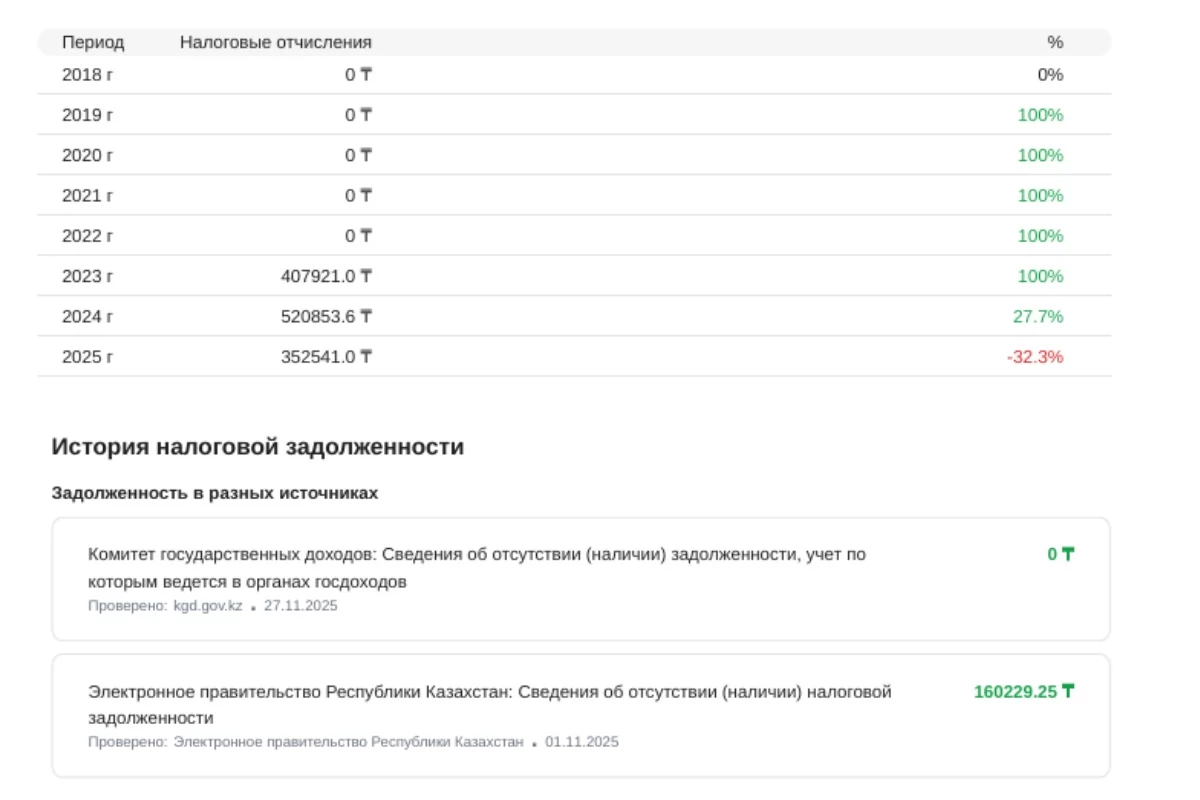This screenshot has height=800, width=1200.
Task: Select the 2023 г period label
Action: click(x=88, y=276)
